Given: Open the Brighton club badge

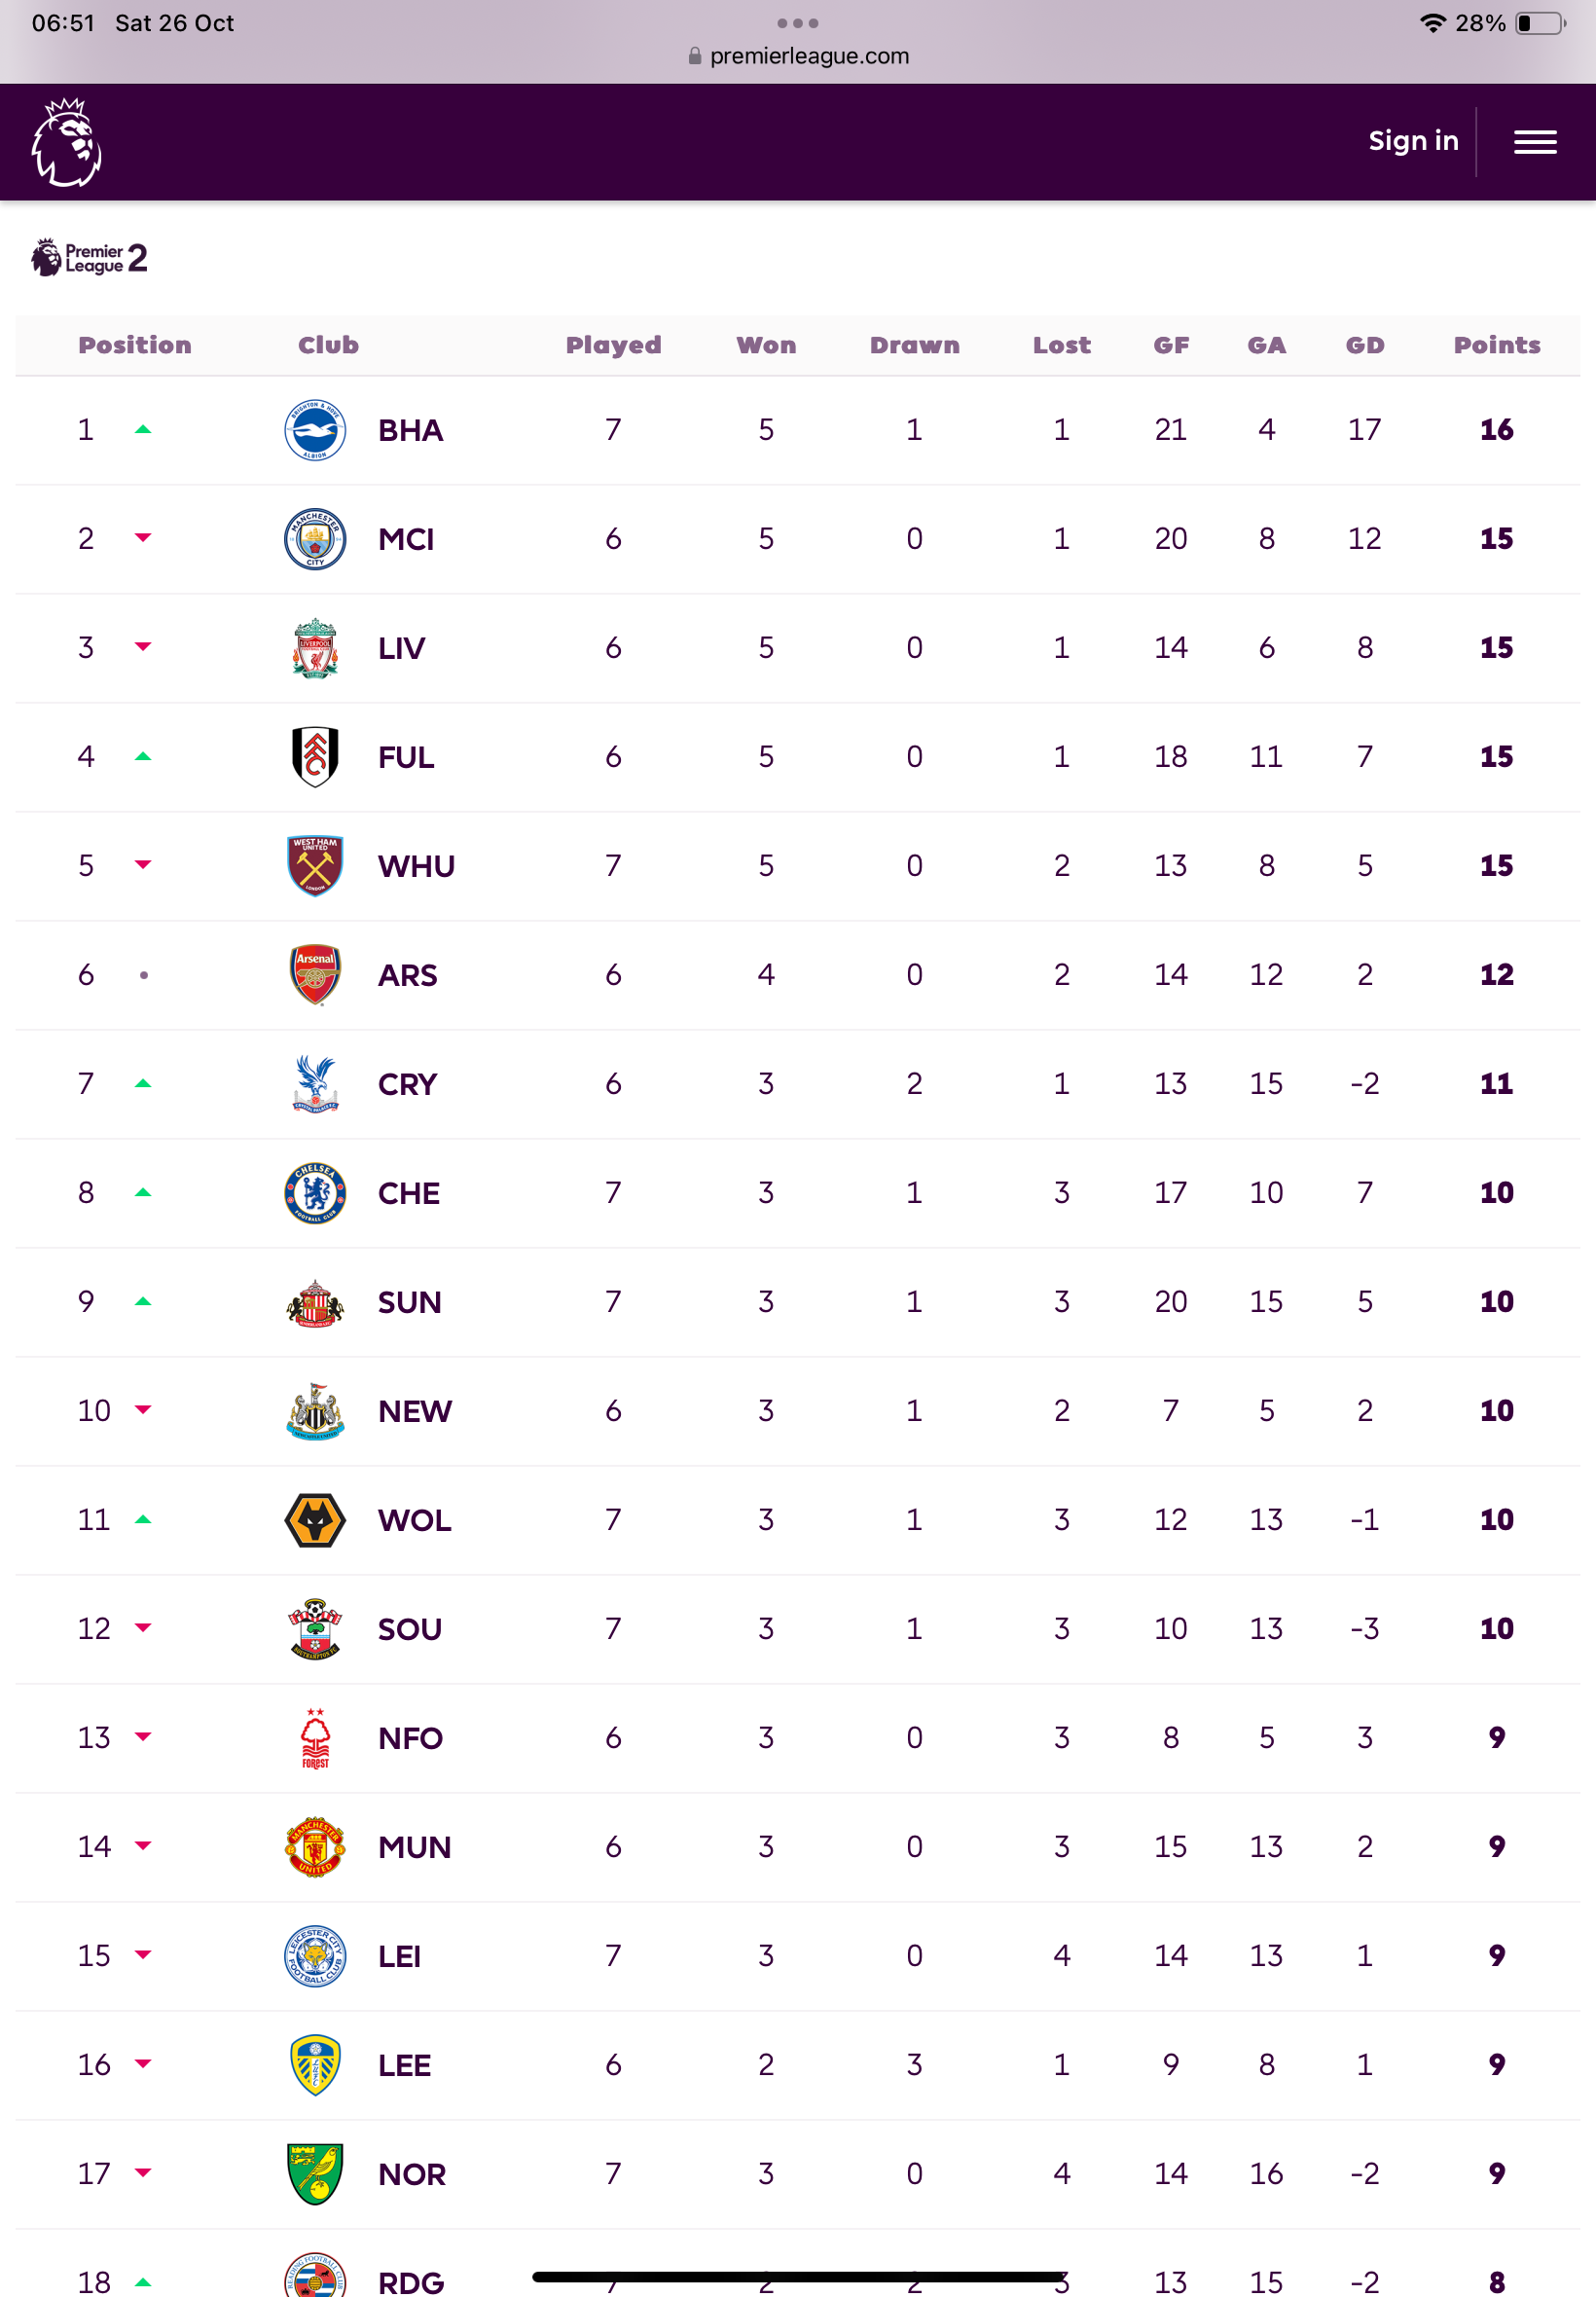Looking at the screenshot, I should pos(315,430).
